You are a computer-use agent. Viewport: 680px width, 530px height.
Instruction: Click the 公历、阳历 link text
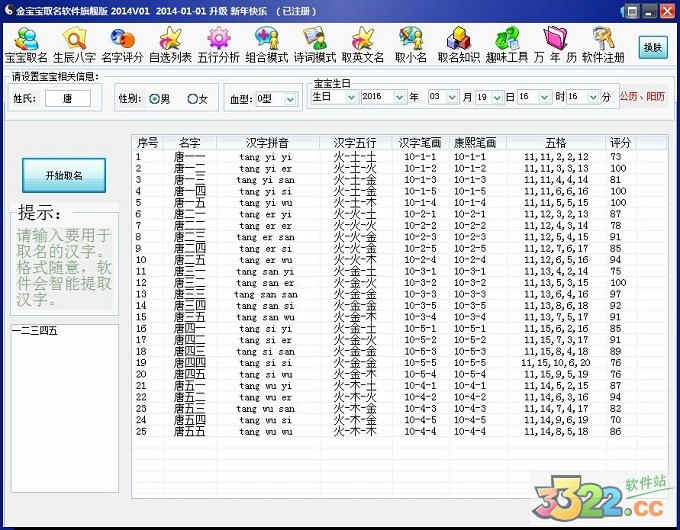641,96
